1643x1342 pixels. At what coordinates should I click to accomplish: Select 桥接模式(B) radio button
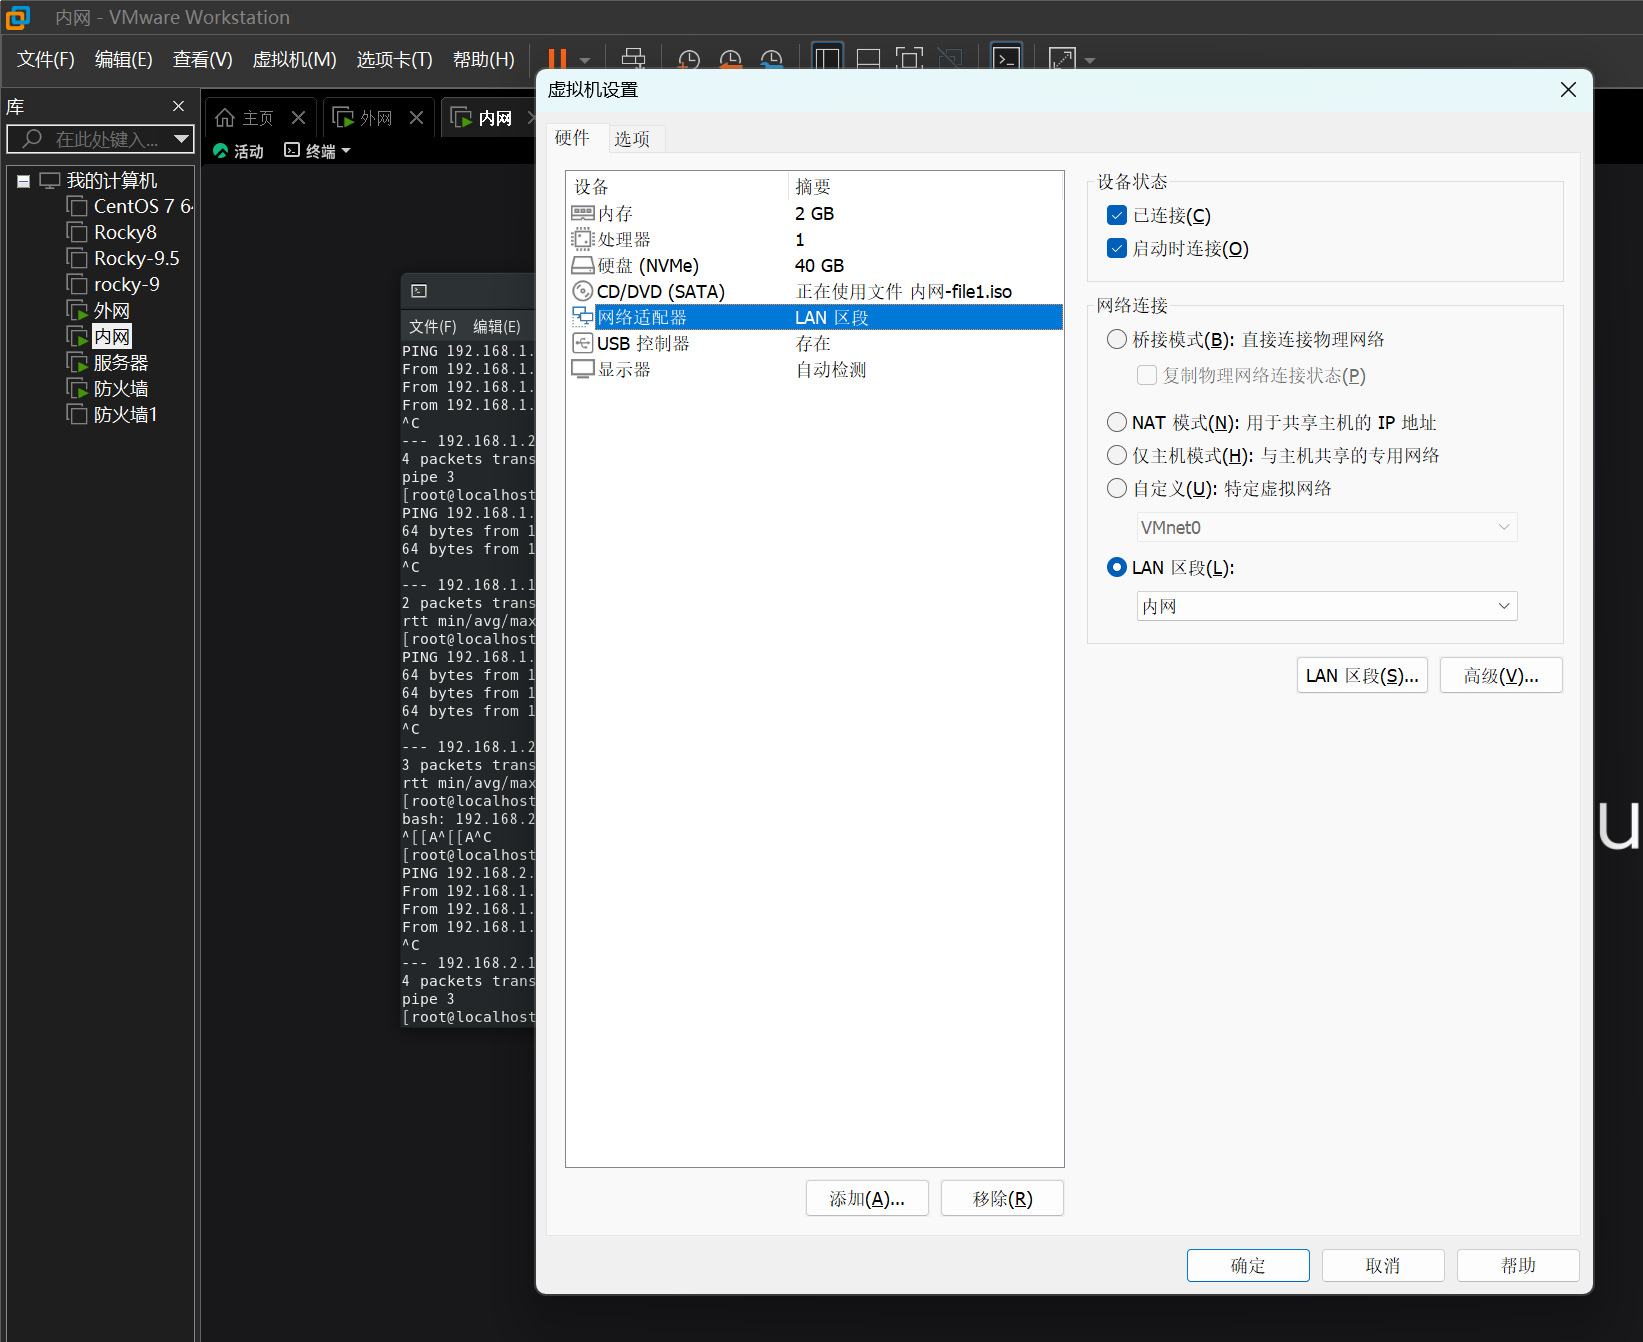[x=1117, y=339]
